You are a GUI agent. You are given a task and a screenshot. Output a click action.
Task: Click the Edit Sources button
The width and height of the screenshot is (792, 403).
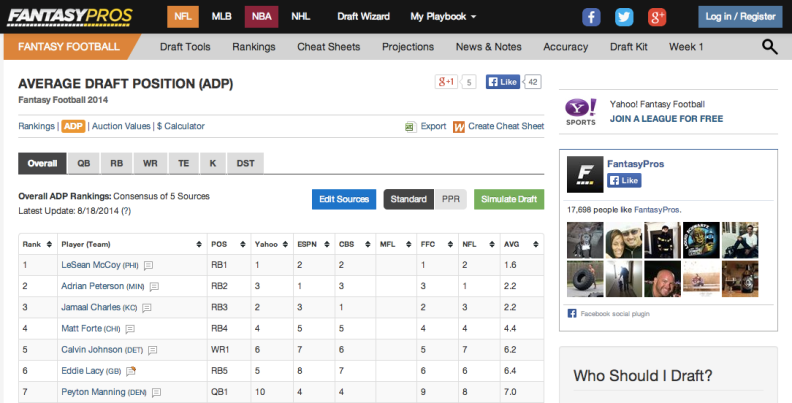344,199
